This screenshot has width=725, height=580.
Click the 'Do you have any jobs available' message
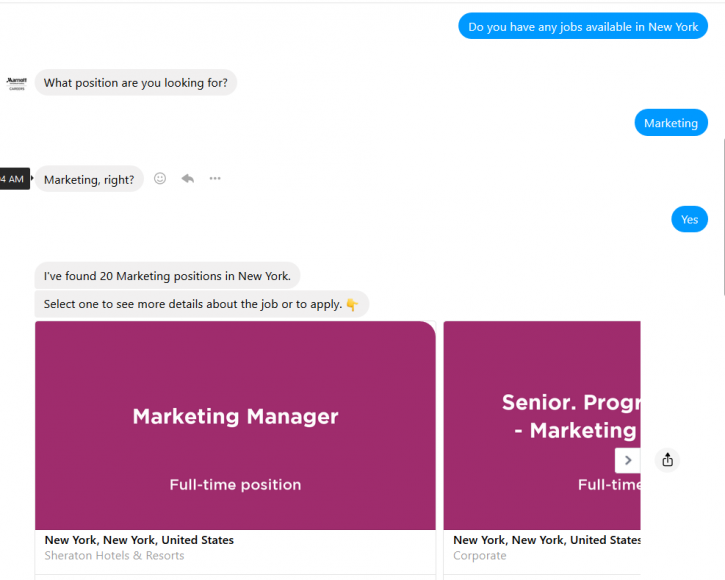click(x=583, y=27)
